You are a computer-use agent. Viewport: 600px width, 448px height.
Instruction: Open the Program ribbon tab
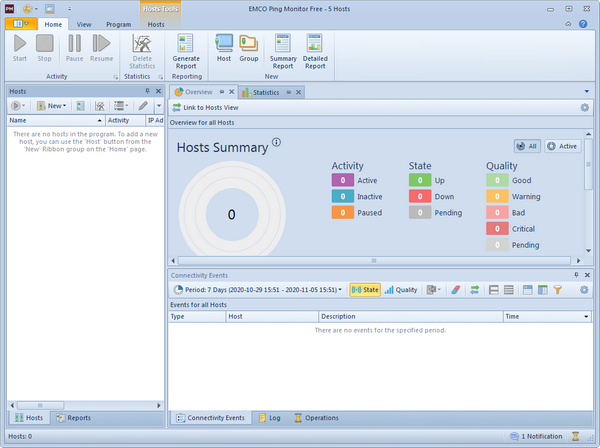click(x=118, y=23)
